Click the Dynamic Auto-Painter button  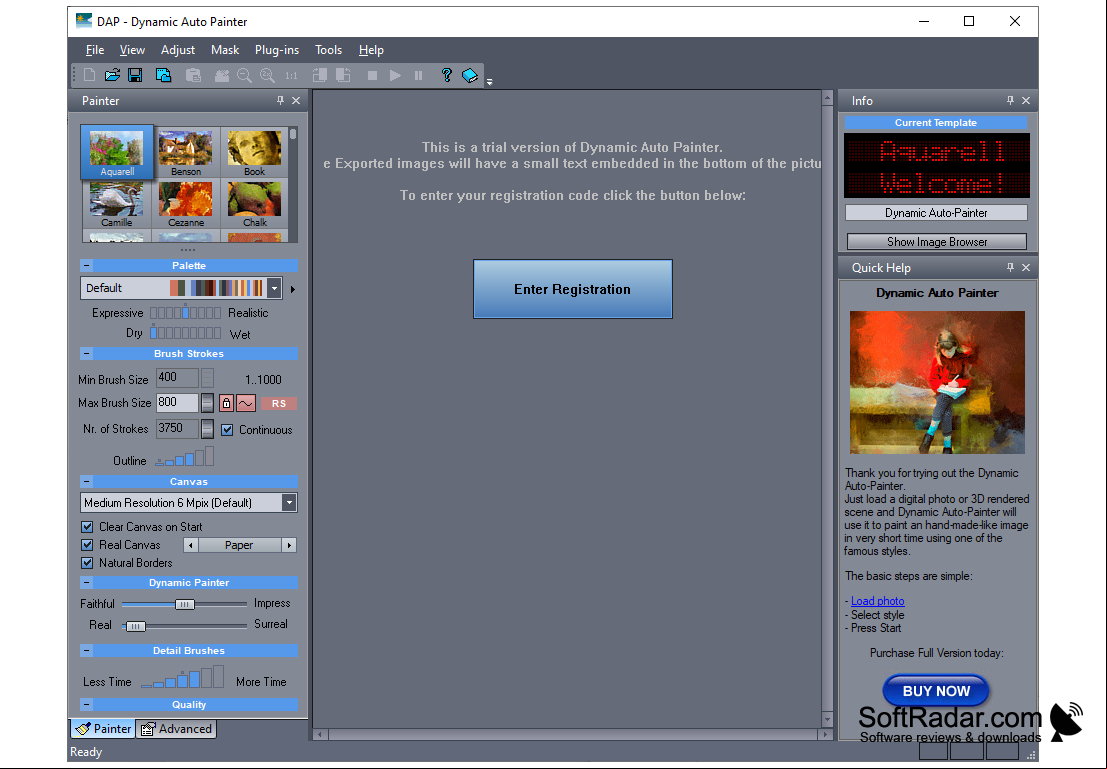pos(936,213)
